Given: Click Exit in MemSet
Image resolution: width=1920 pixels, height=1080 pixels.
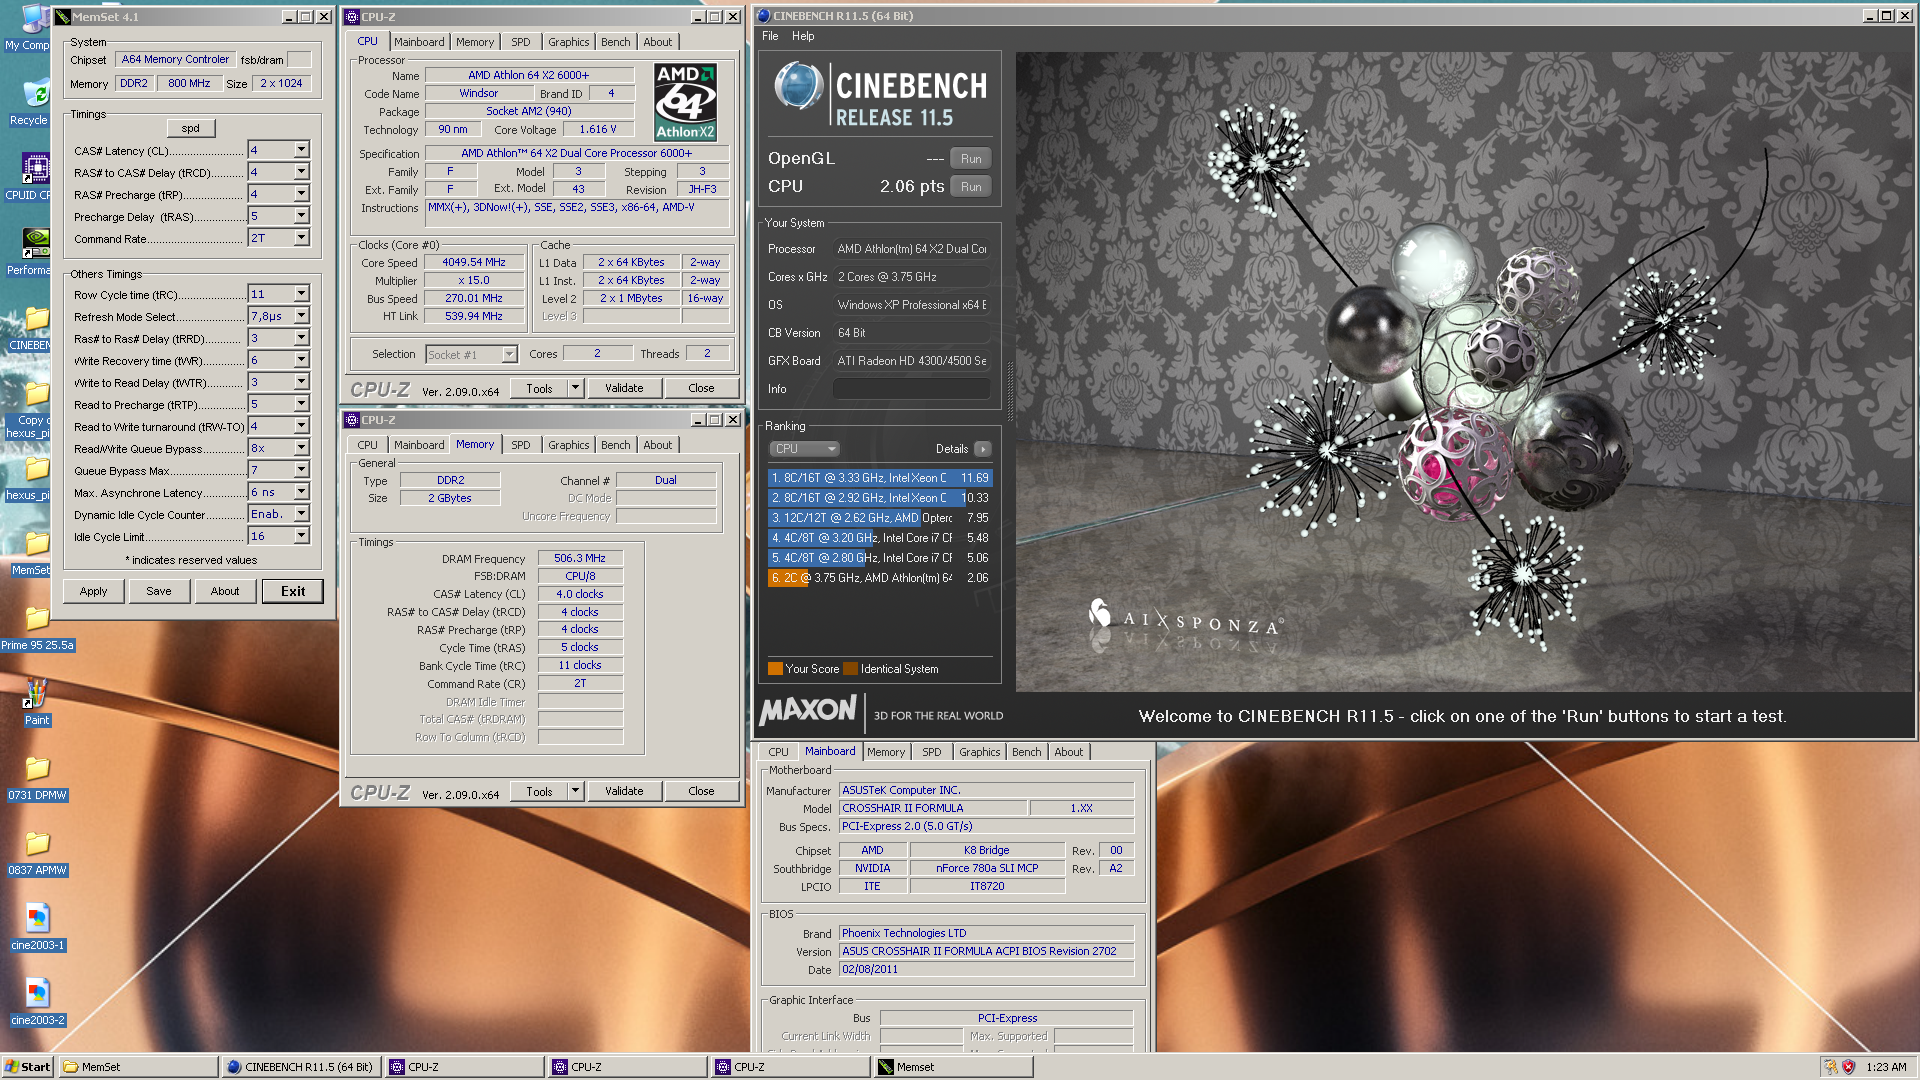Looking at the screenshot, I should (x=293, y=591).
